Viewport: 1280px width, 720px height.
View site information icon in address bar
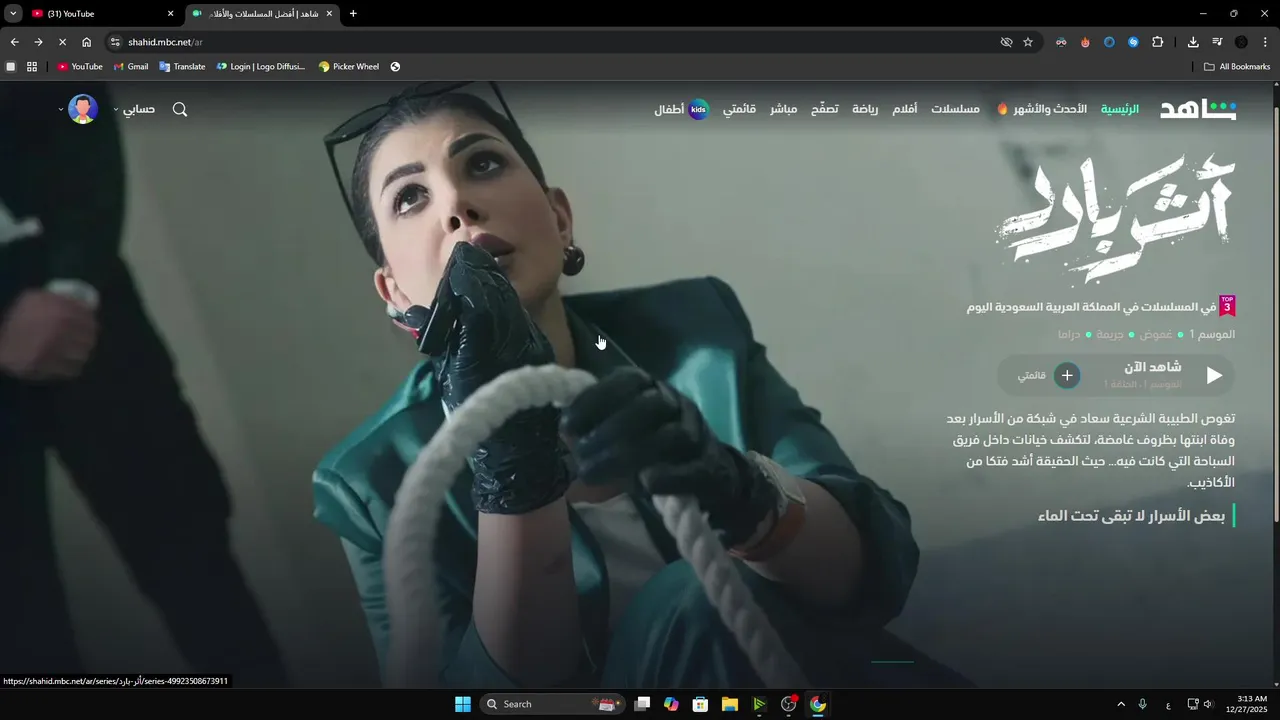115,42
